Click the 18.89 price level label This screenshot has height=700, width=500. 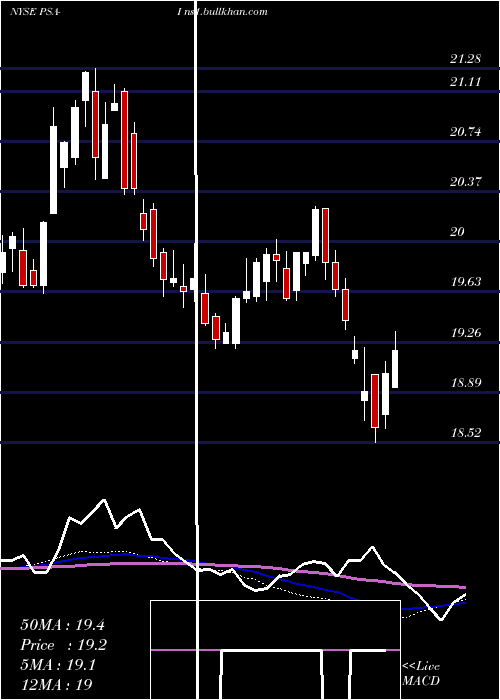coord(465,383)
